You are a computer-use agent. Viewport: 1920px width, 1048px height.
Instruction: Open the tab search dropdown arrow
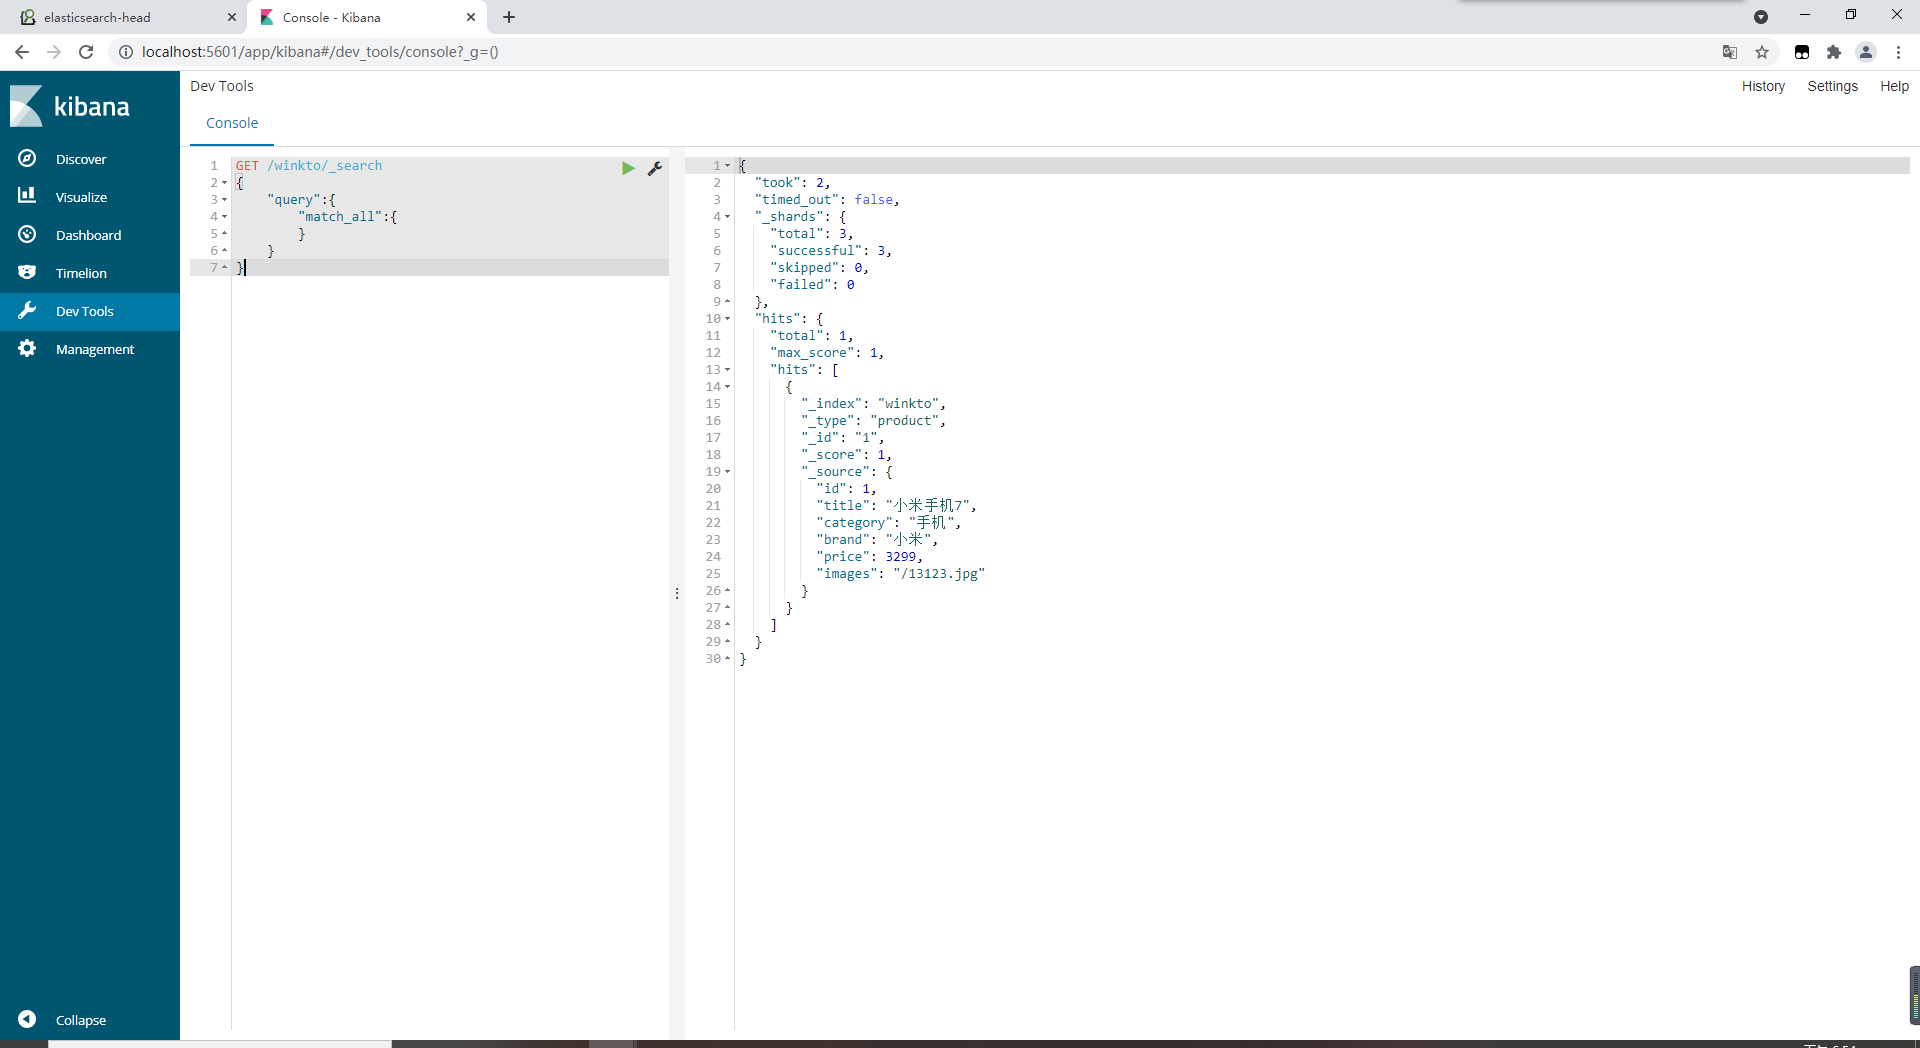click(1761, 17)
